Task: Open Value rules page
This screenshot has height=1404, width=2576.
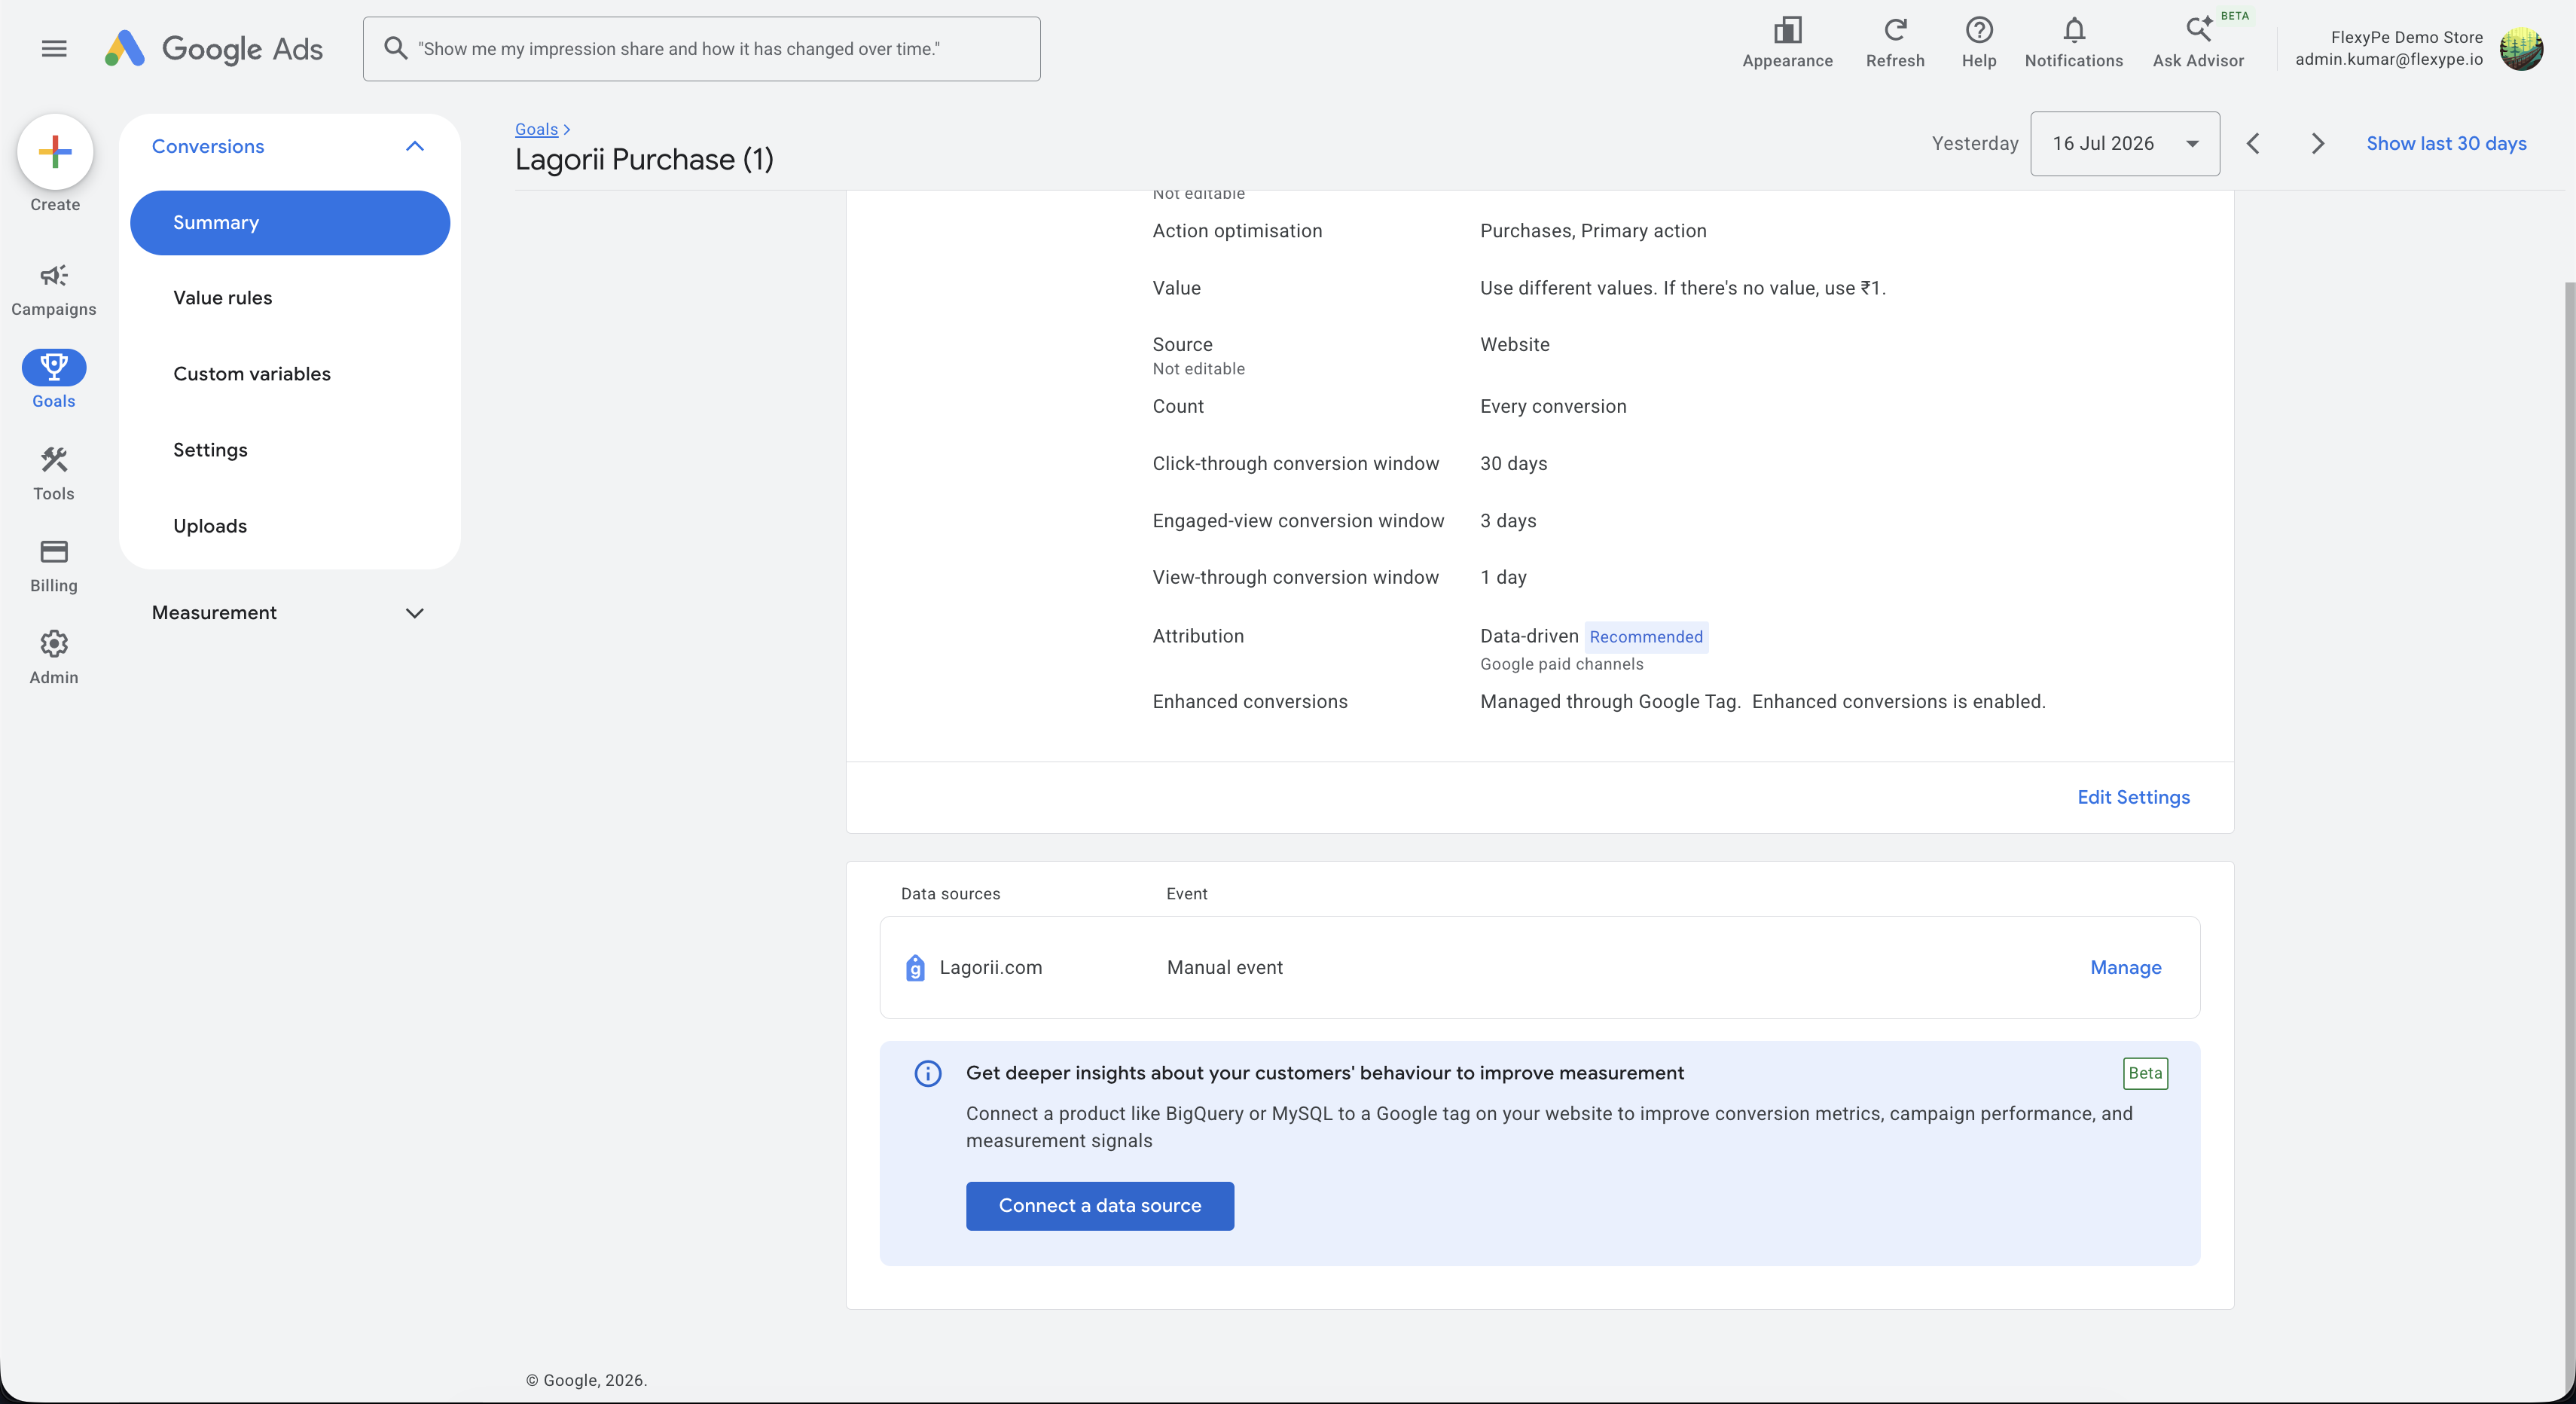Action: (x=222, y=298)
